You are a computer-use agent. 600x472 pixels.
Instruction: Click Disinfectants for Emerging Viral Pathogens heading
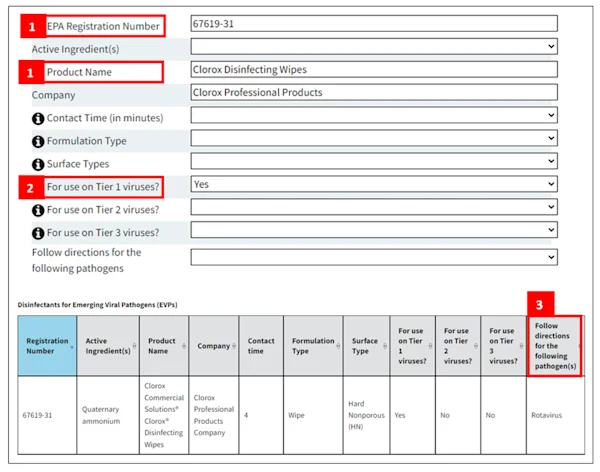point(97,305)
